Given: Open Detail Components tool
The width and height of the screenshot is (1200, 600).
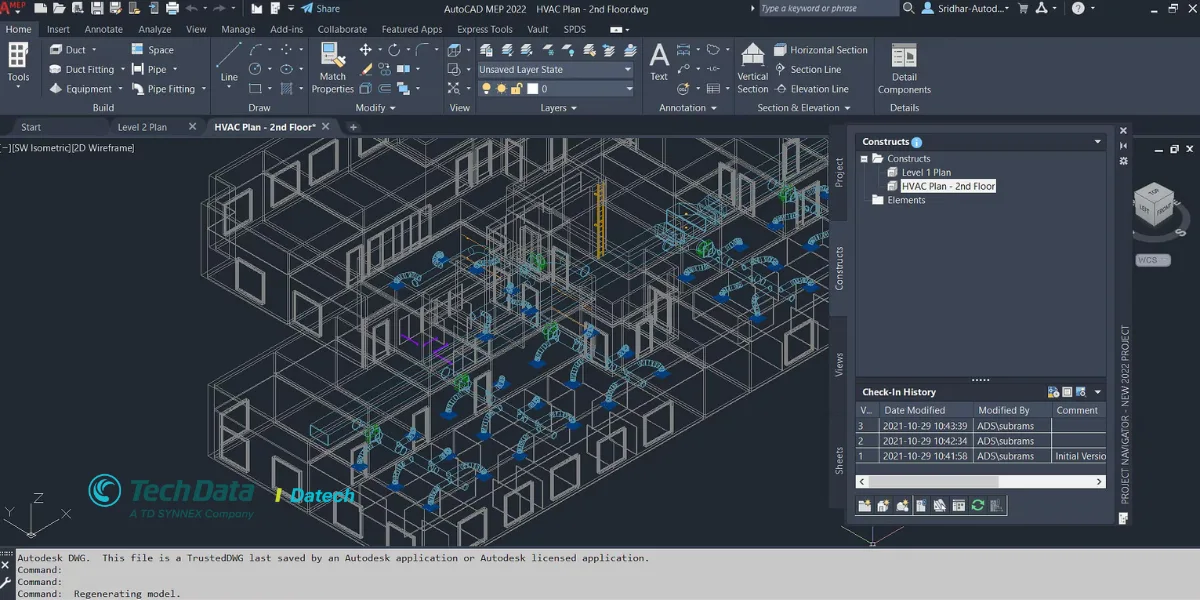Looking at the screenshot, I should click(904, 69).
